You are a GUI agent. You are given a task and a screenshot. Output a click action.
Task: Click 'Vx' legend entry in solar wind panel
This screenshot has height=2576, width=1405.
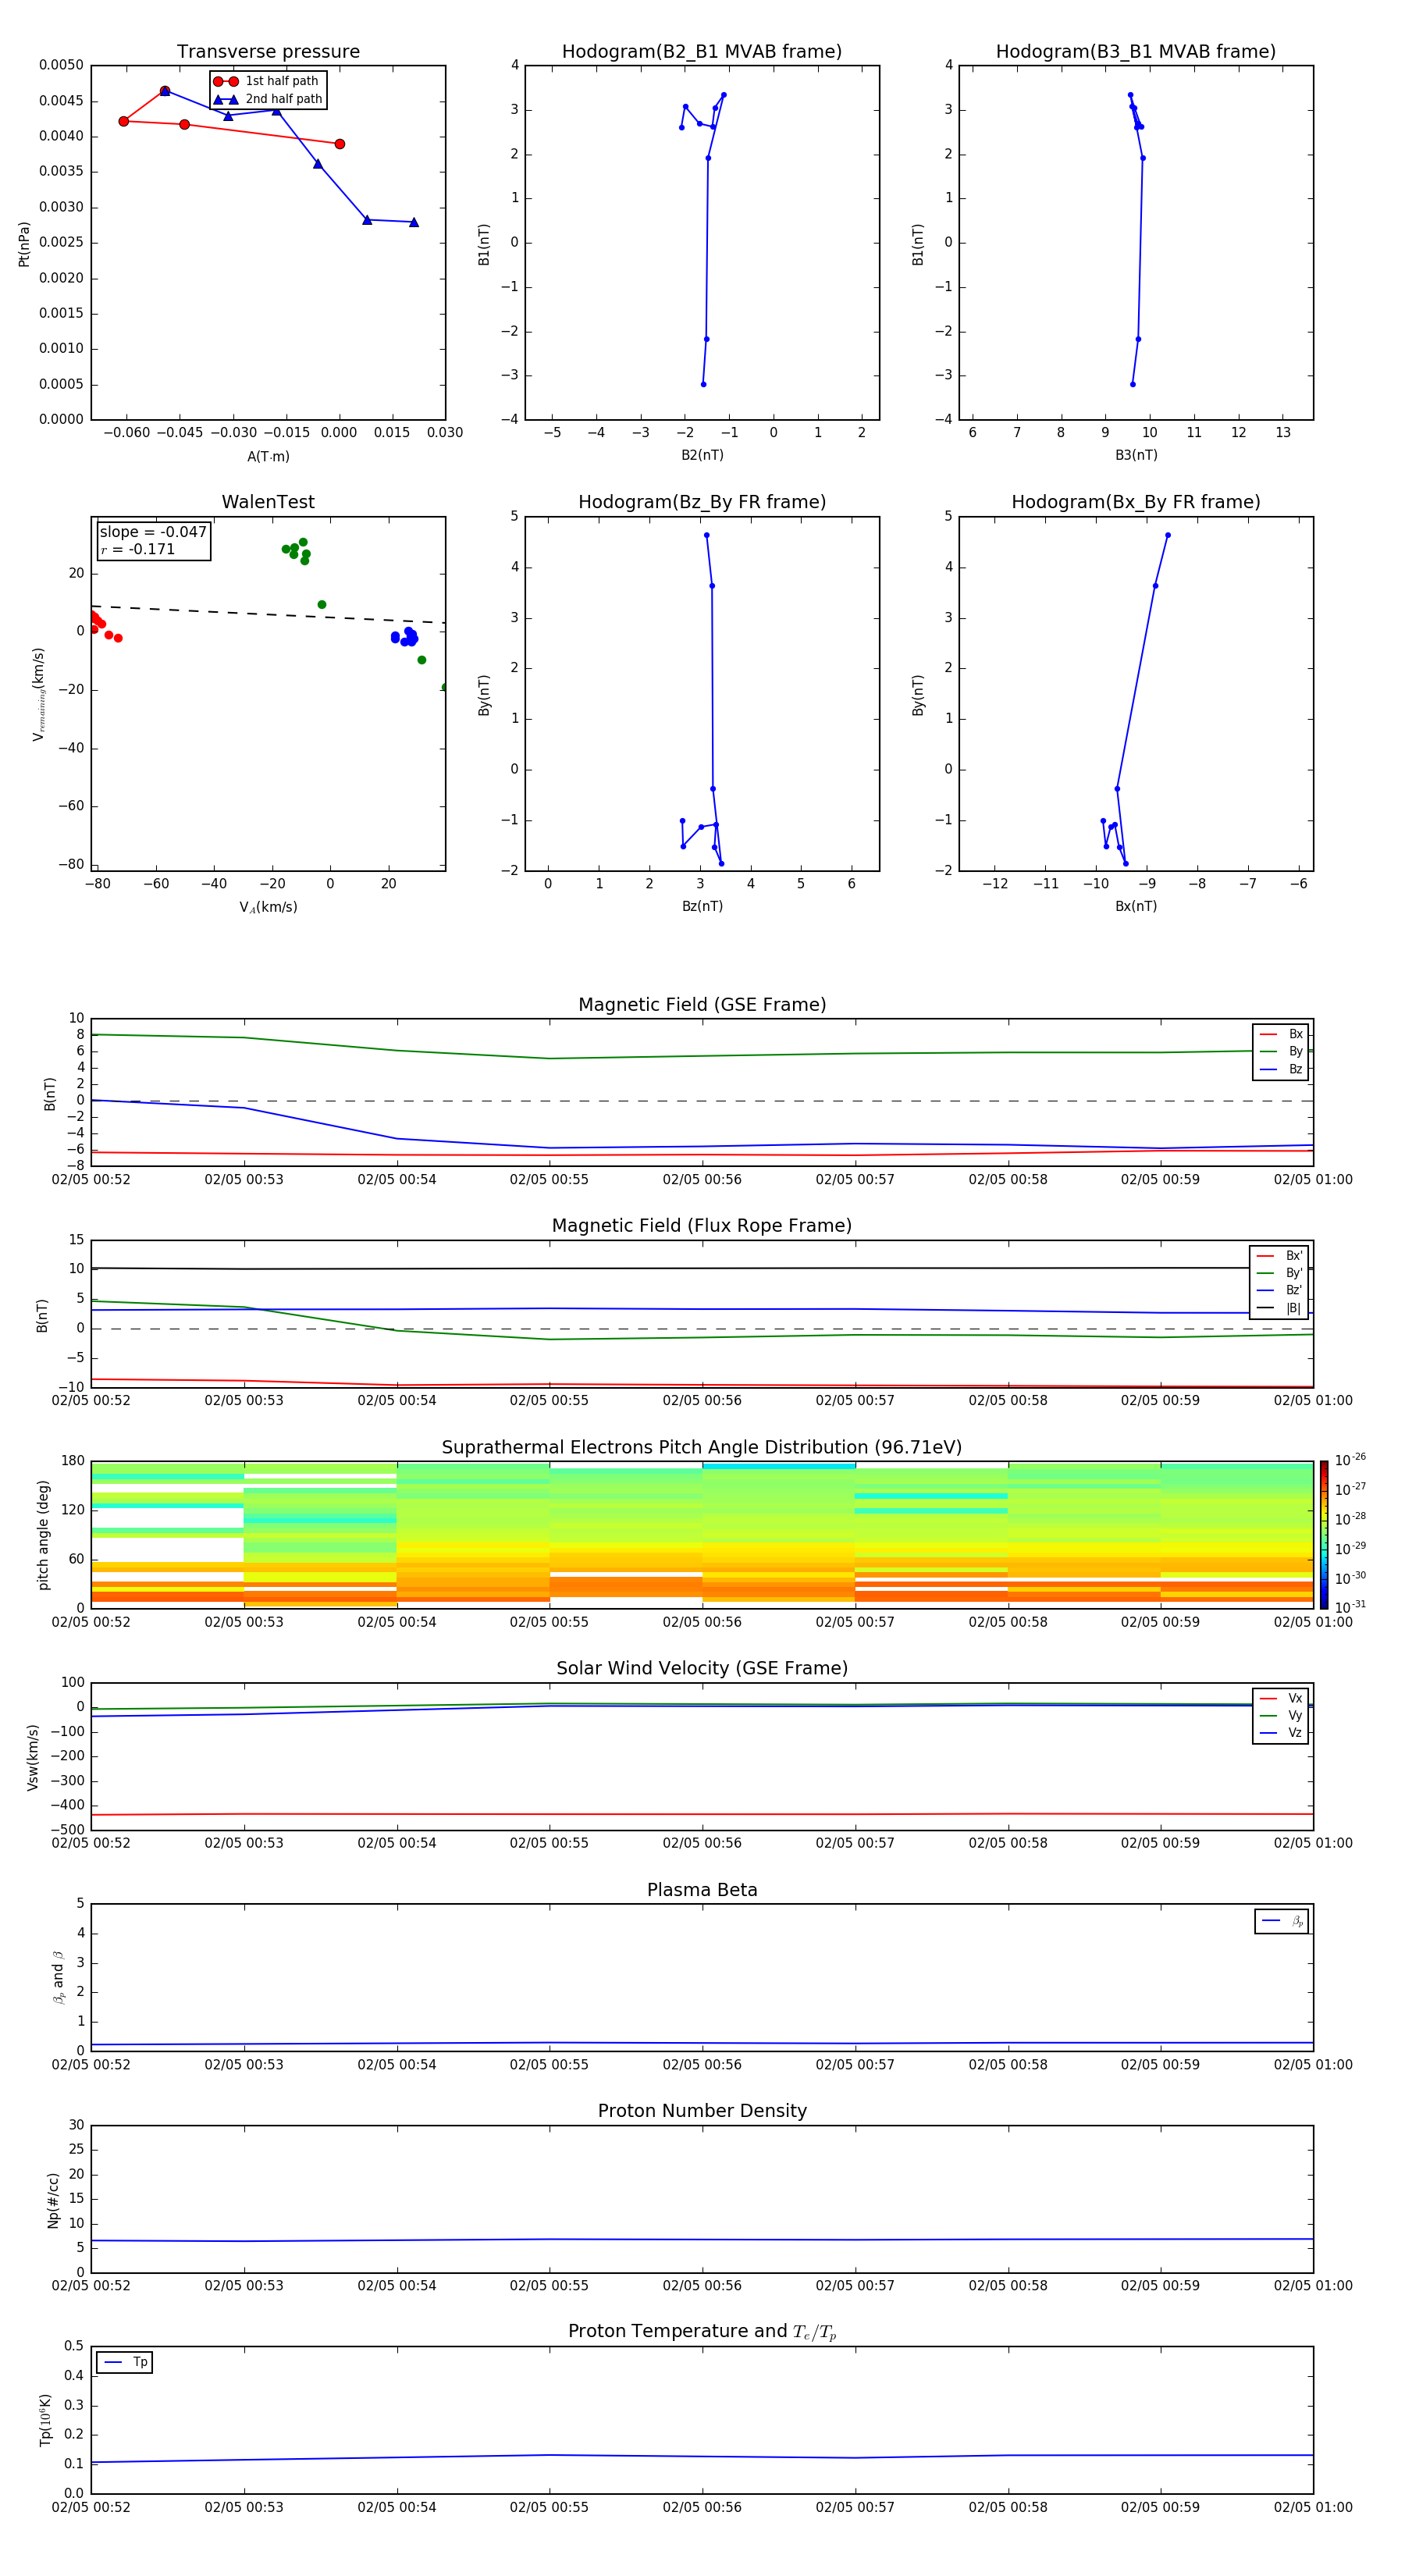click(x=1281, y=1698)
